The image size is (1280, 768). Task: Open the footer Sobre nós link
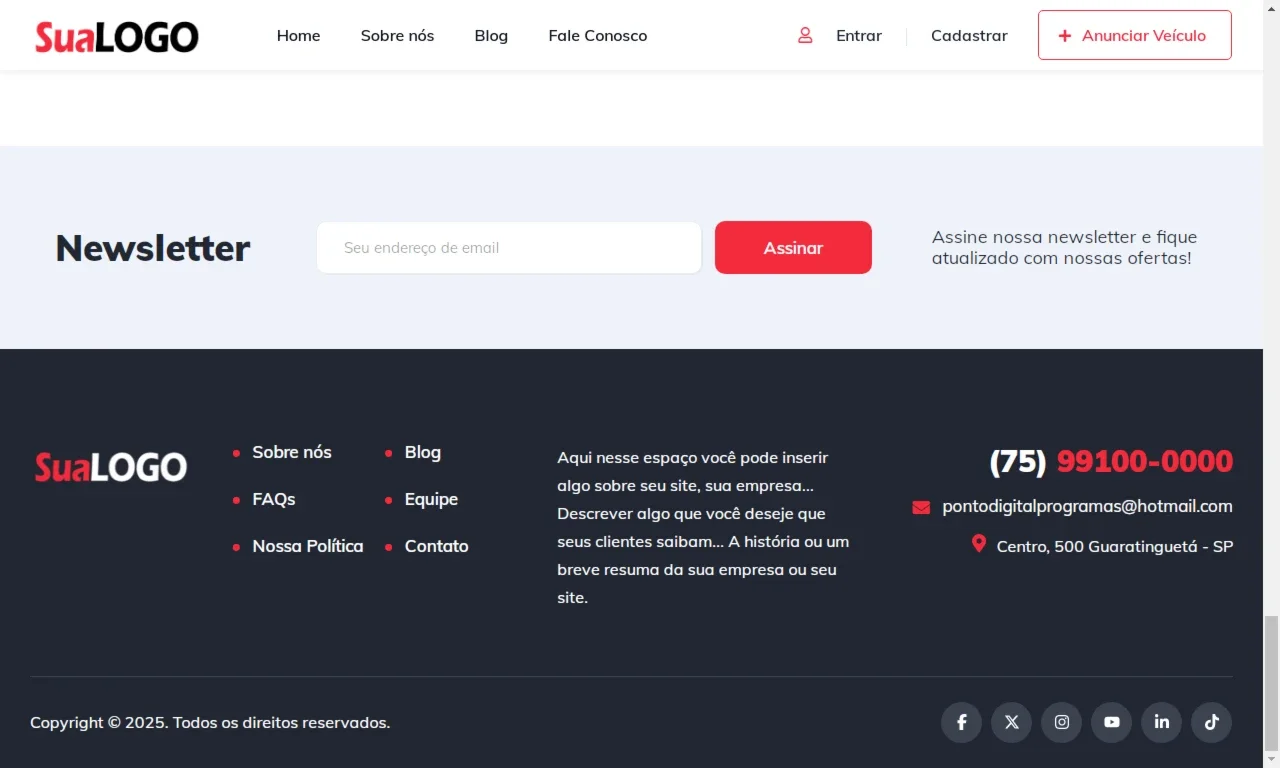292,452
